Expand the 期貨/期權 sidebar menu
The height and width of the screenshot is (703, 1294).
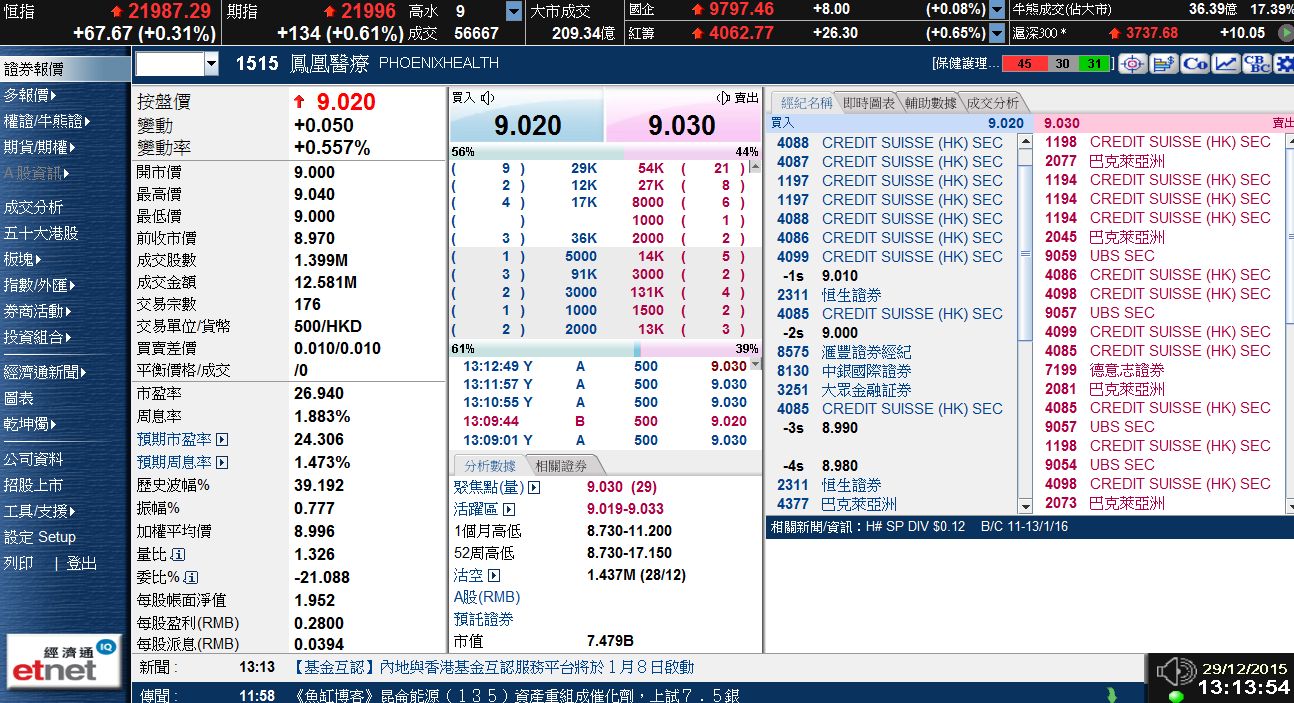[x=38, y=148]
